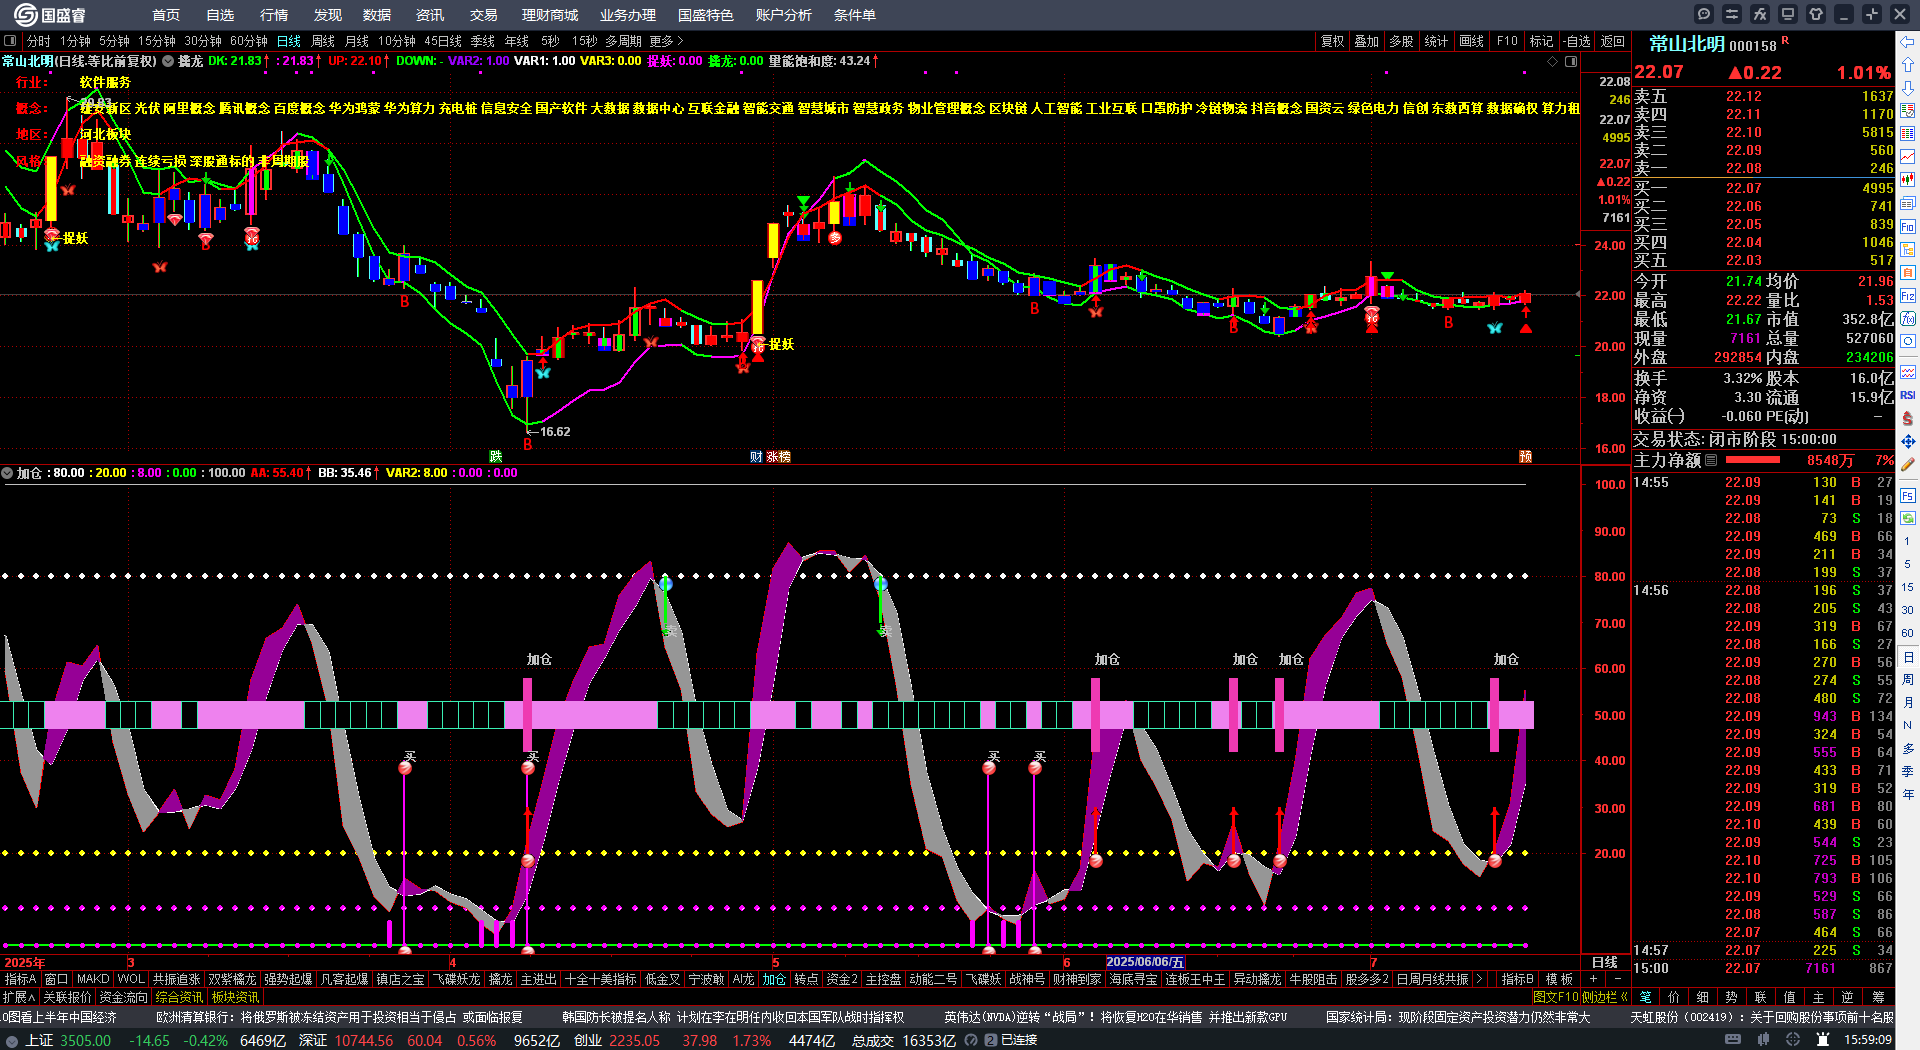Click the 跌 marker at chart bottom
The image size is (1920, 1050).
(x=495, y=456)
